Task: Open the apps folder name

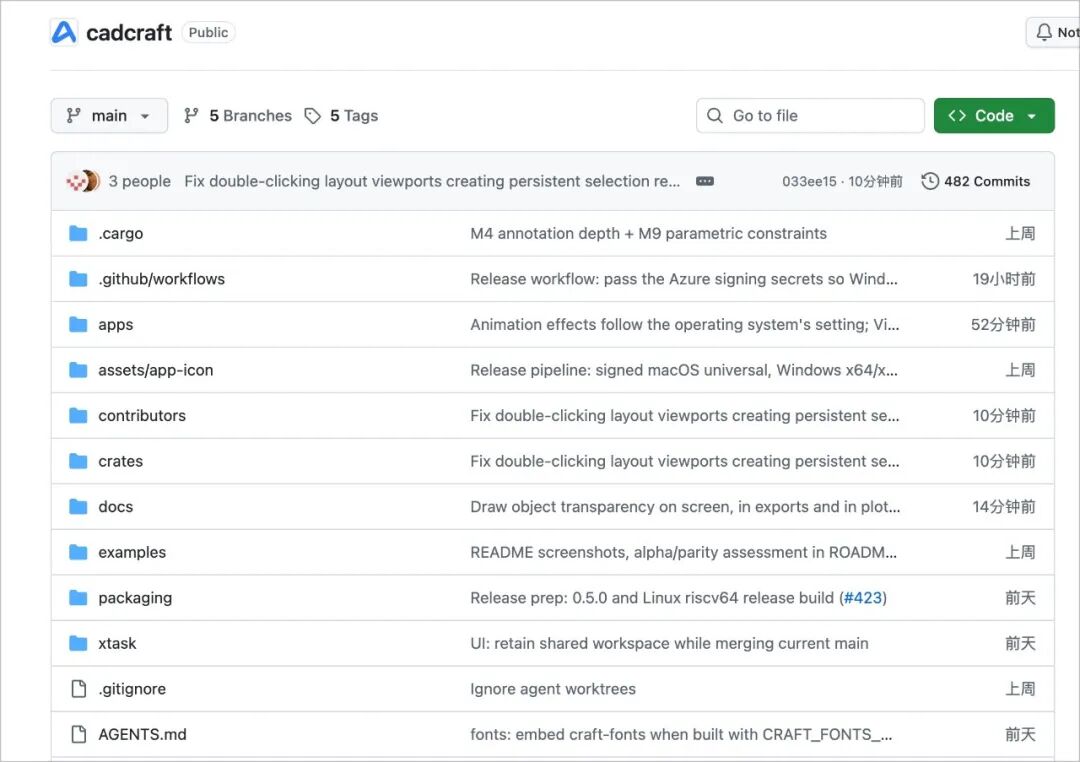Action: 116,325
